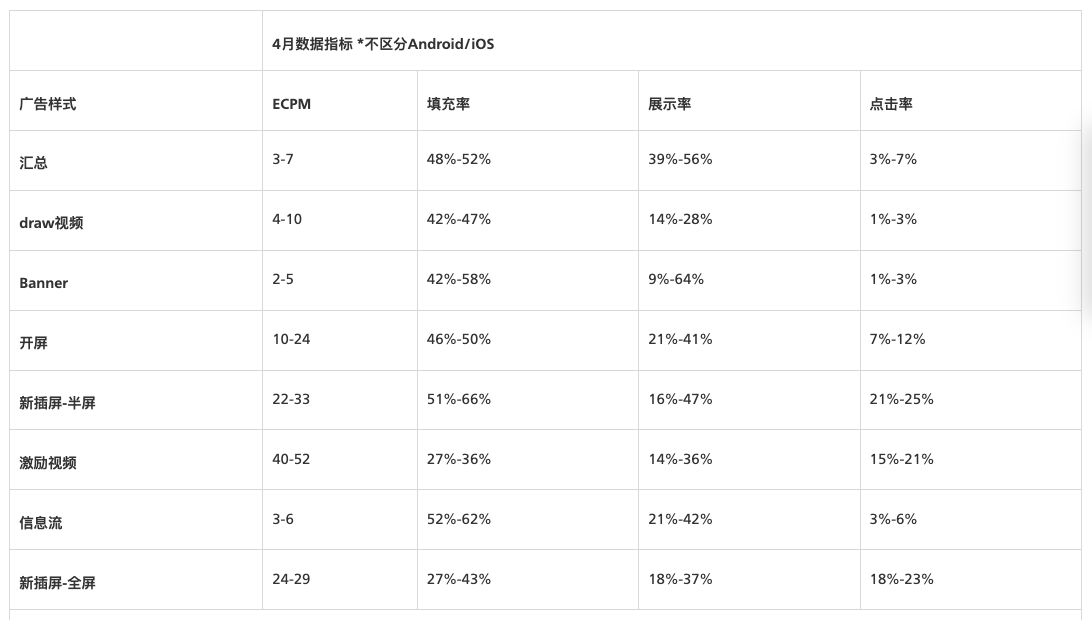Select the ECPM column header
1092x620 pixels.
coord(291,104)
